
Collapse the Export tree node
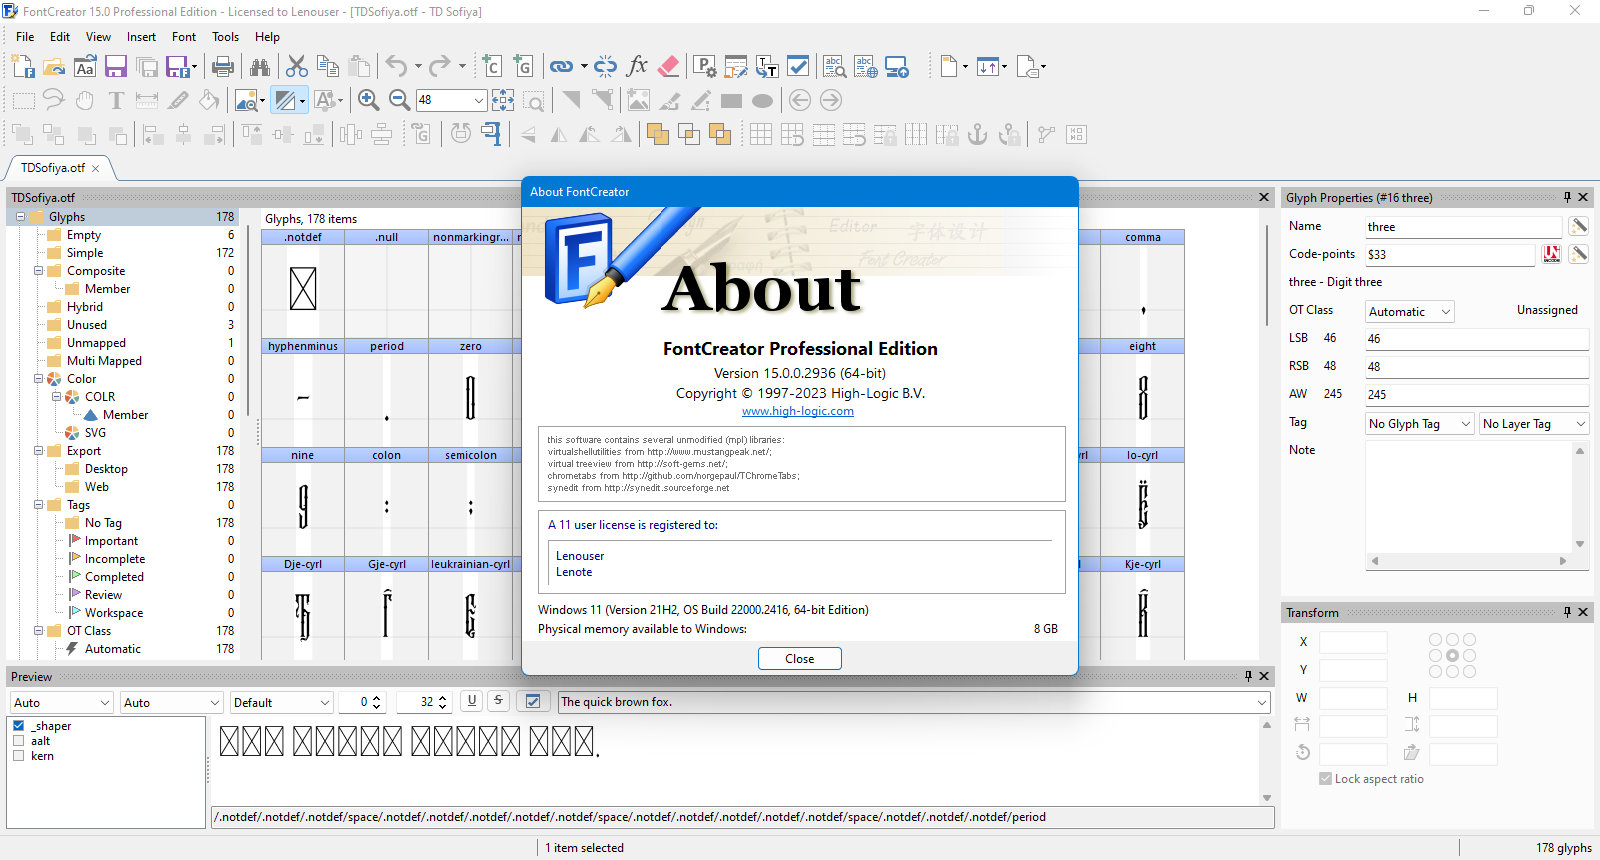click(38, 451)
